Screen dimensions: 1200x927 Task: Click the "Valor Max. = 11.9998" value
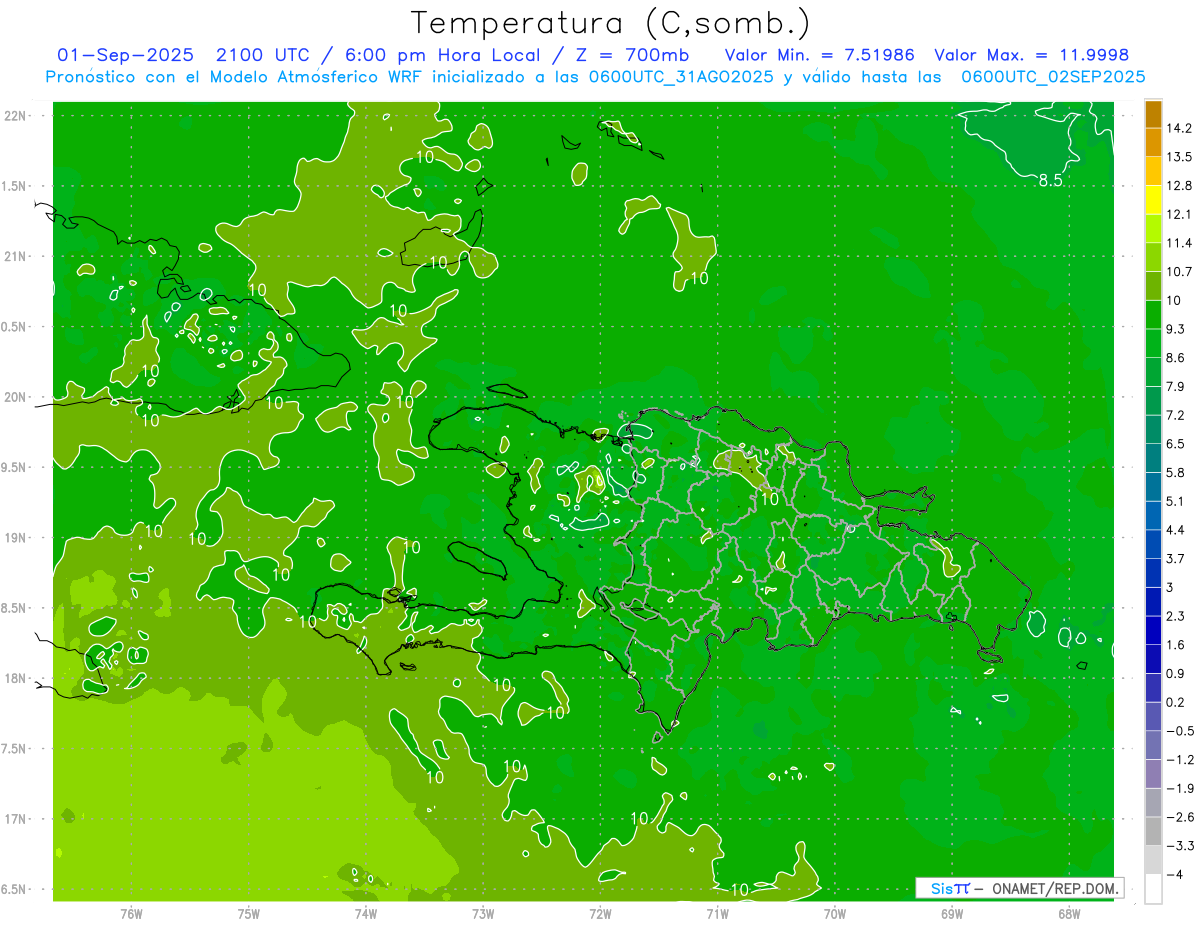1031,55
